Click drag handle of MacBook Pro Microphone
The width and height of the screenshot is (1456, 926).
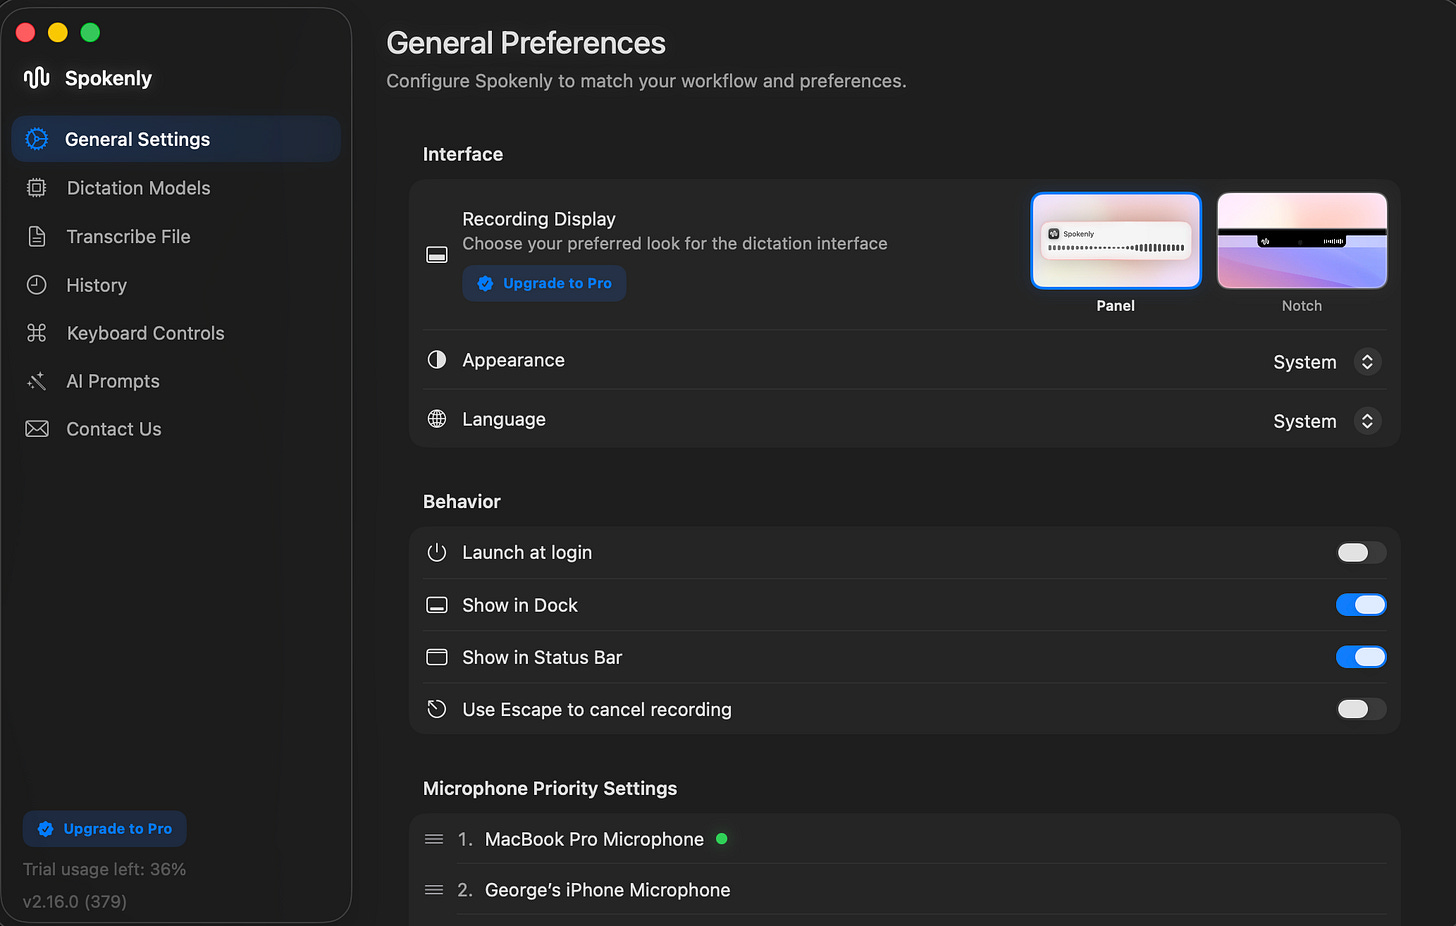tap(434, 839)
